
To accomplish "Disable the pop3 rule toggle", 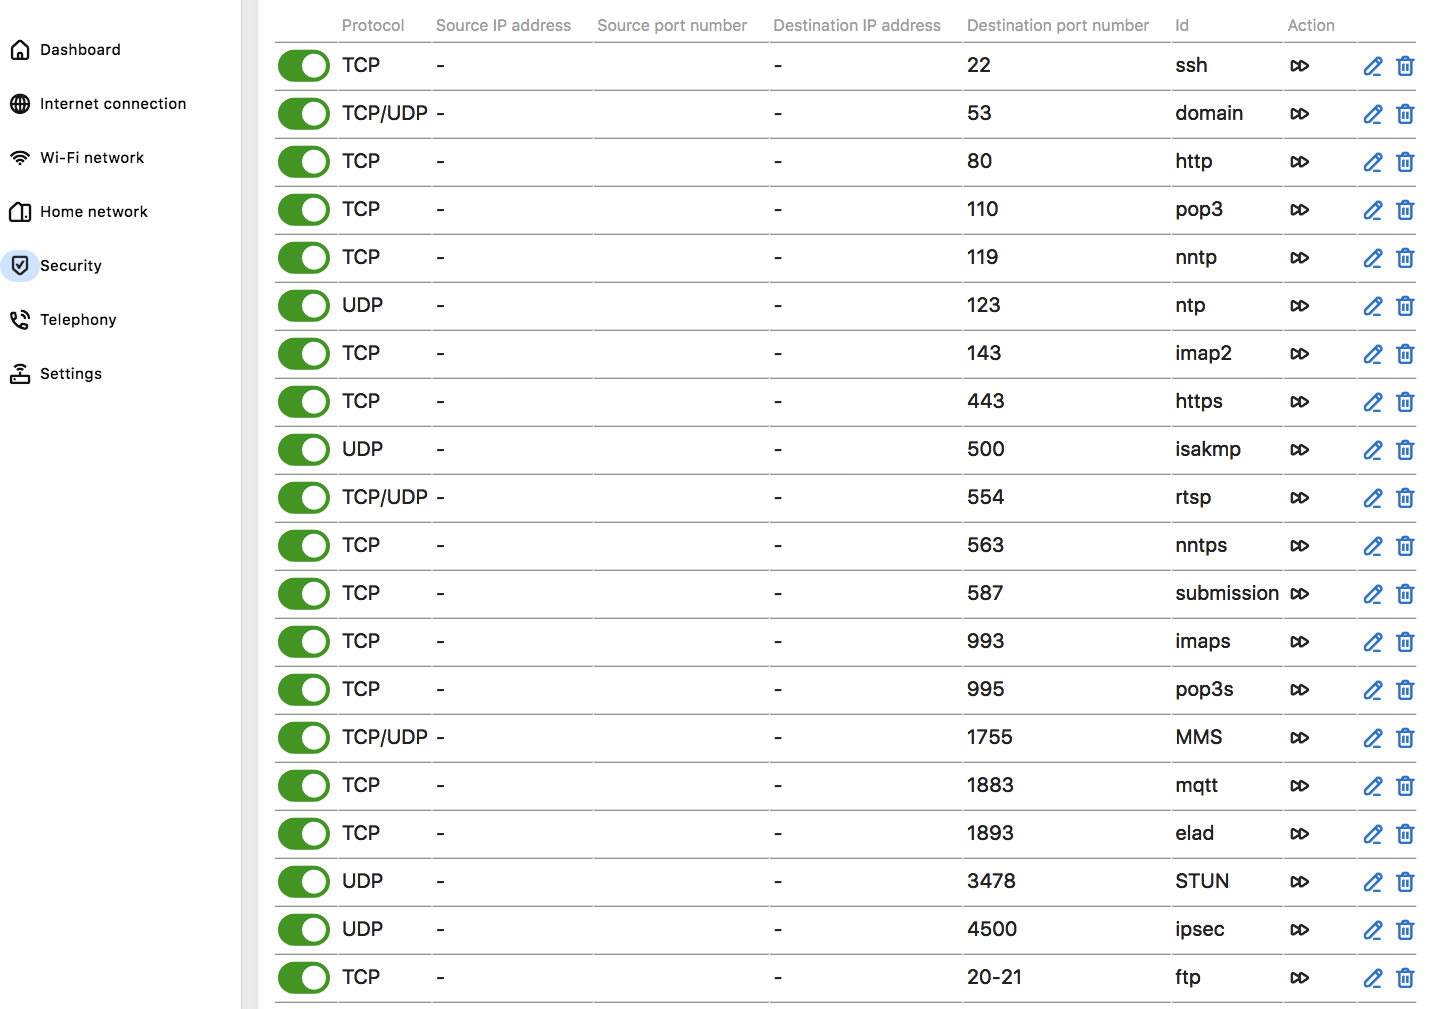I will pyautogui.click(x=304, y=210).
